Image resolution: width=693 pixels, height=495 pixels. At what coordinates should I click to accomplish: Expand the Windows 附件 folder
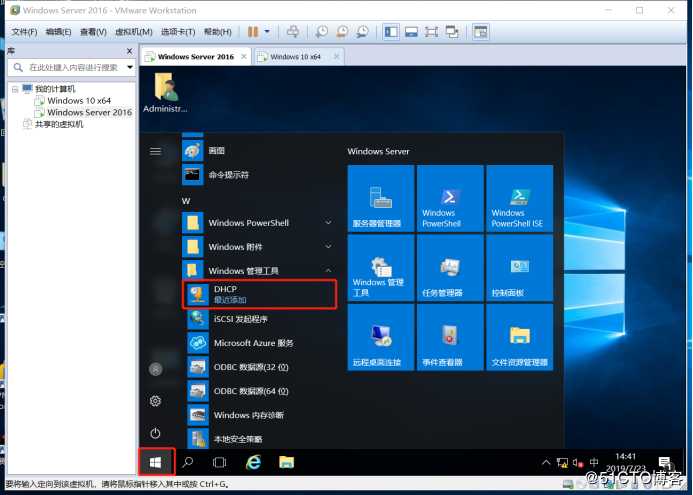(x=259, y=247)
